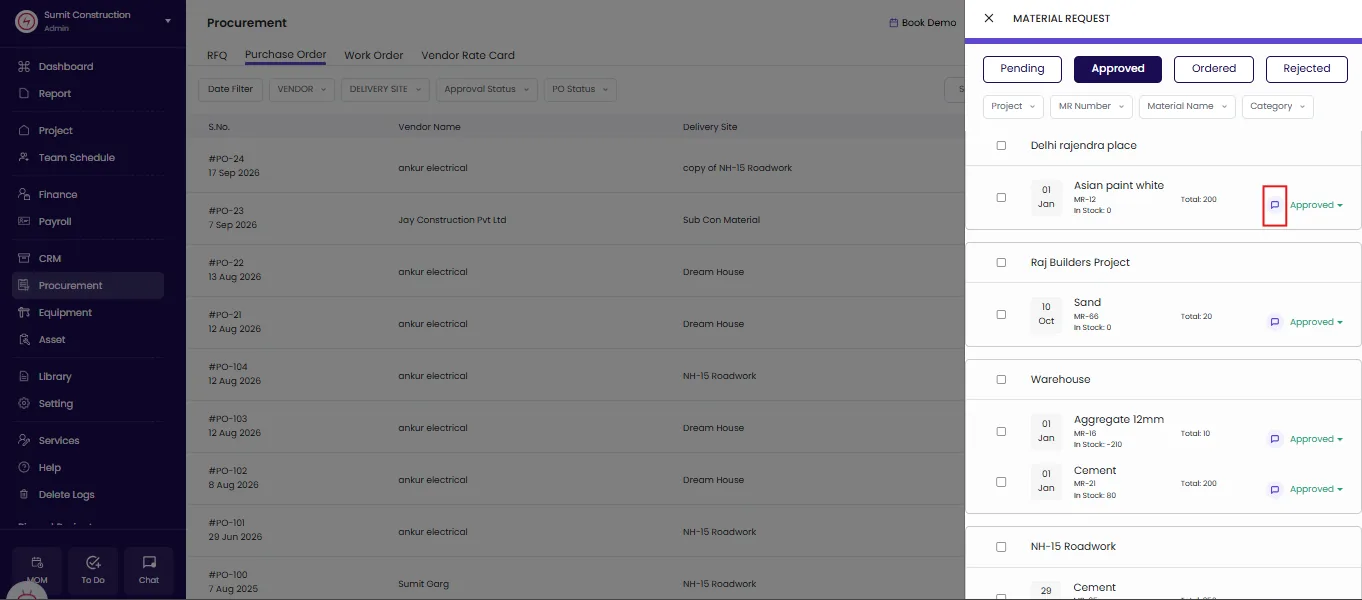The width and height of the screenshot is (1362, 600).
Task: Check the Sand request checkbox
Action: [1001, 315]
